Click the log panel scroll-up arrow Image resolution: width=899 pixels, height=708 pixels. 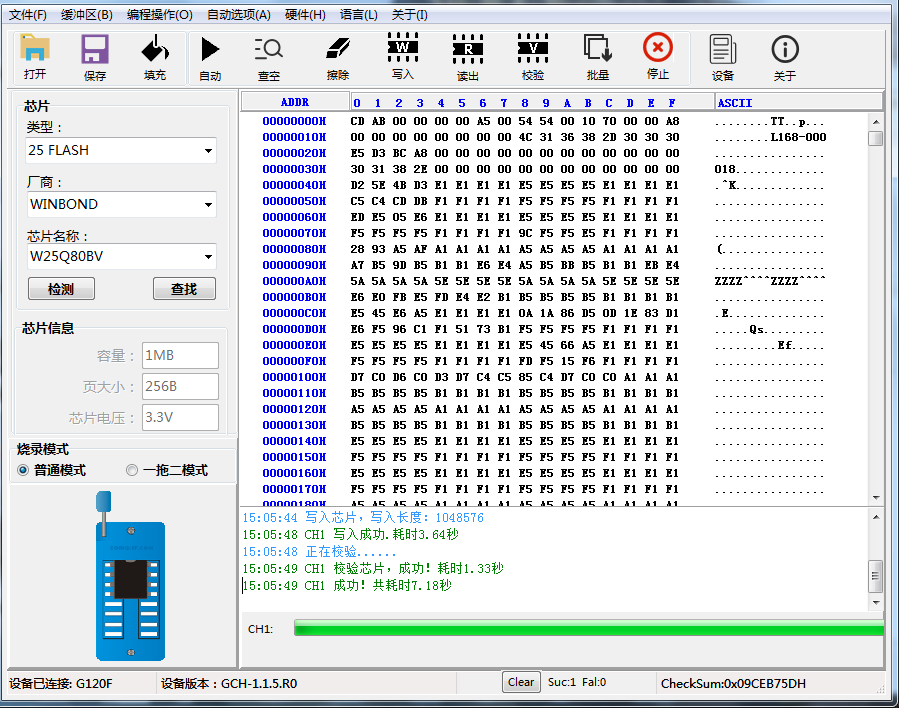pyautogui.click(x=875, y=517)
